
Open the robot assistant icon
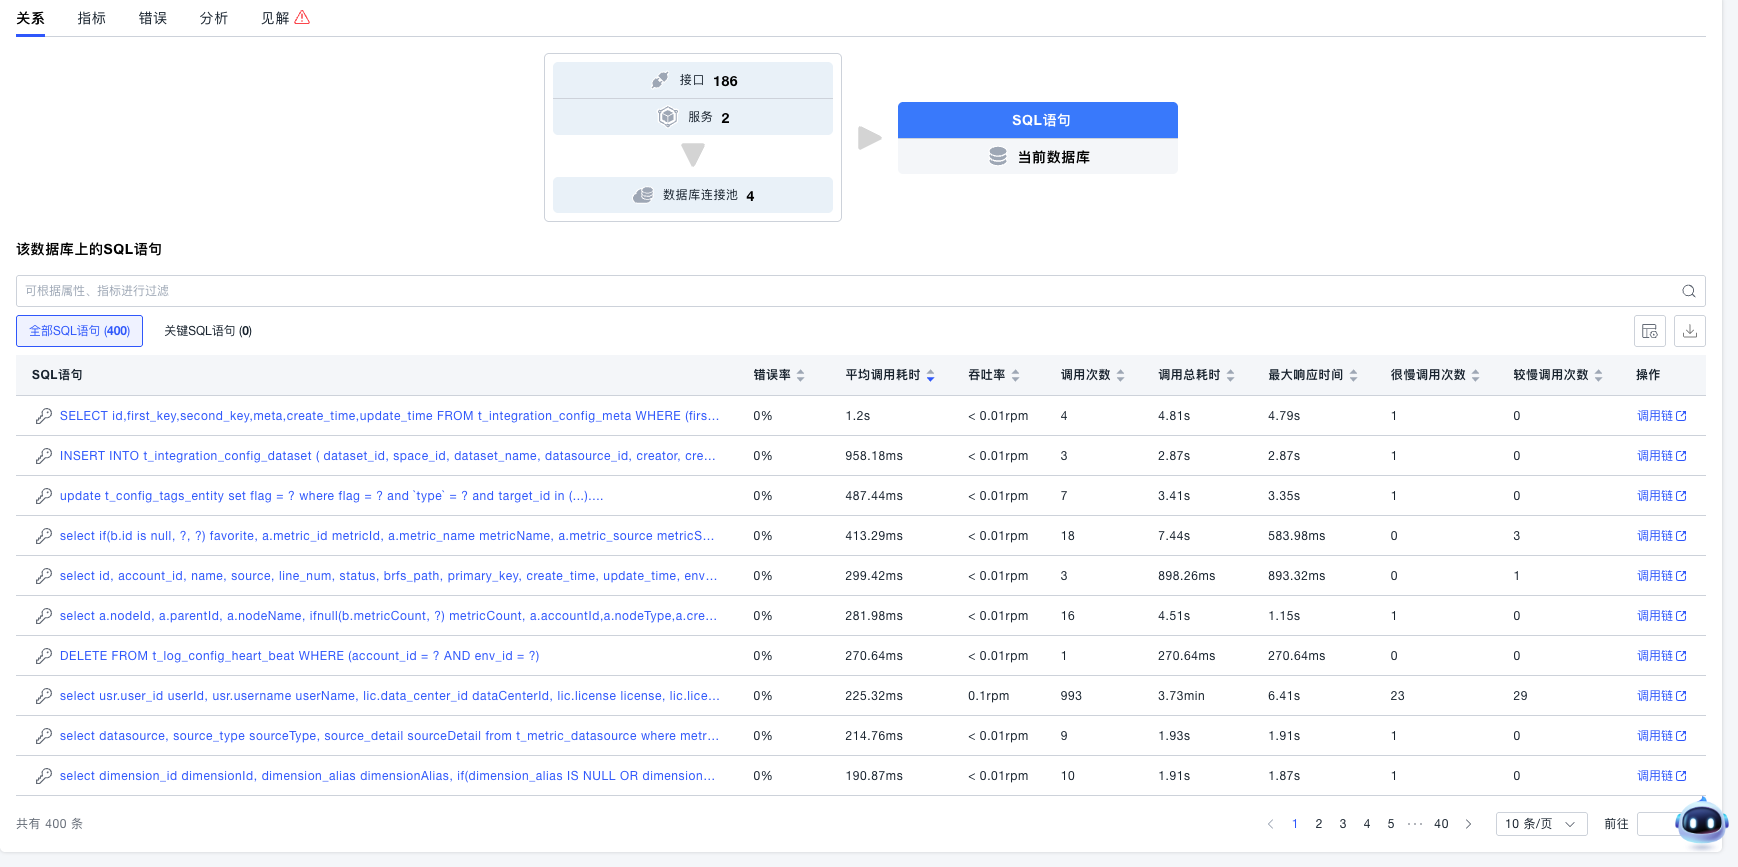(1701, 823)
